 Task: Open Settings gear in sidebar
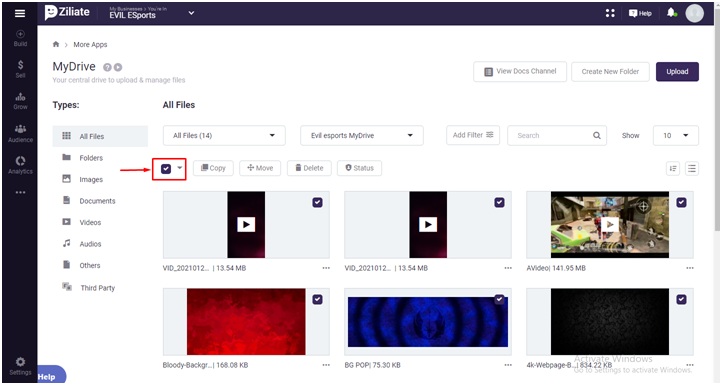(20, 366)
